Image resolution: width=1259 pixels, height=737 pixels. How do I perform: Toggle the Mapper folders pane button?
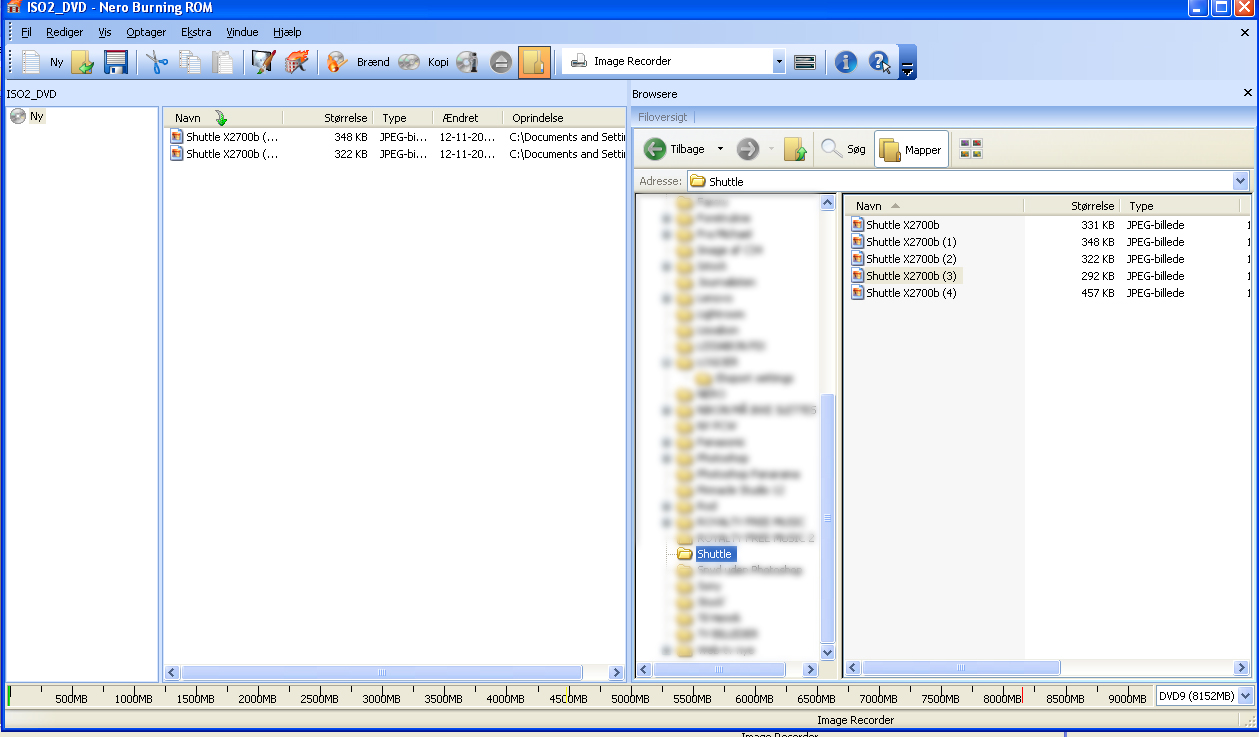click(911, 150)
